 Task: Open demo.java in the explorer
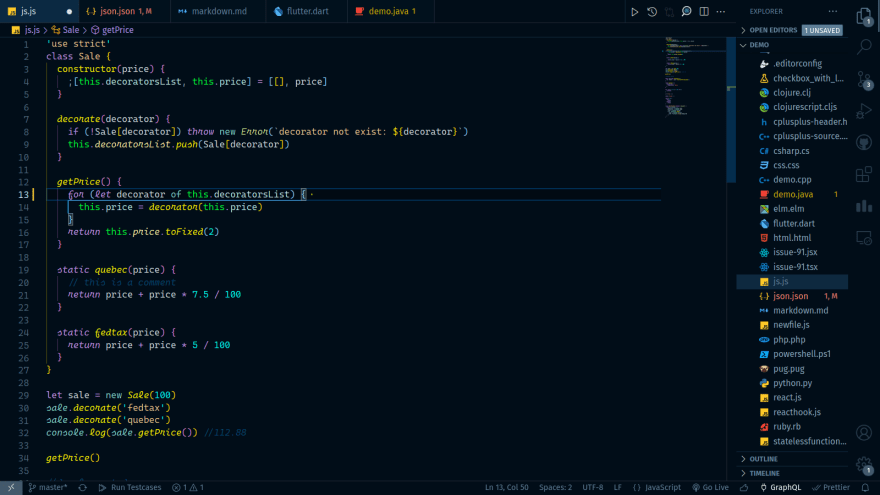tap(792, 194)
